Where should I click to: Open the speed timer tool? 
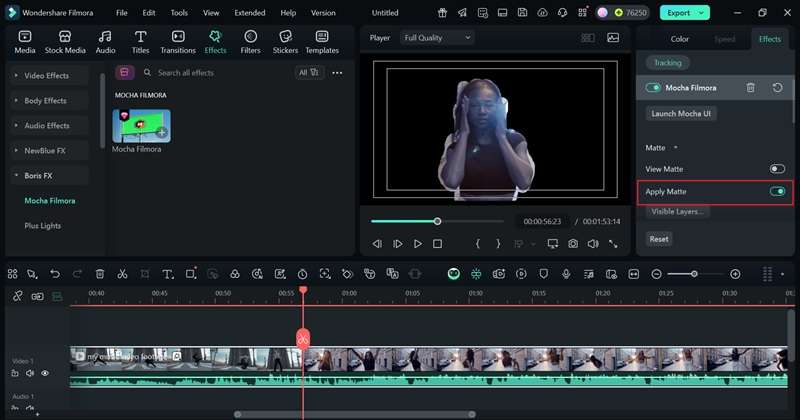point(303,274)
